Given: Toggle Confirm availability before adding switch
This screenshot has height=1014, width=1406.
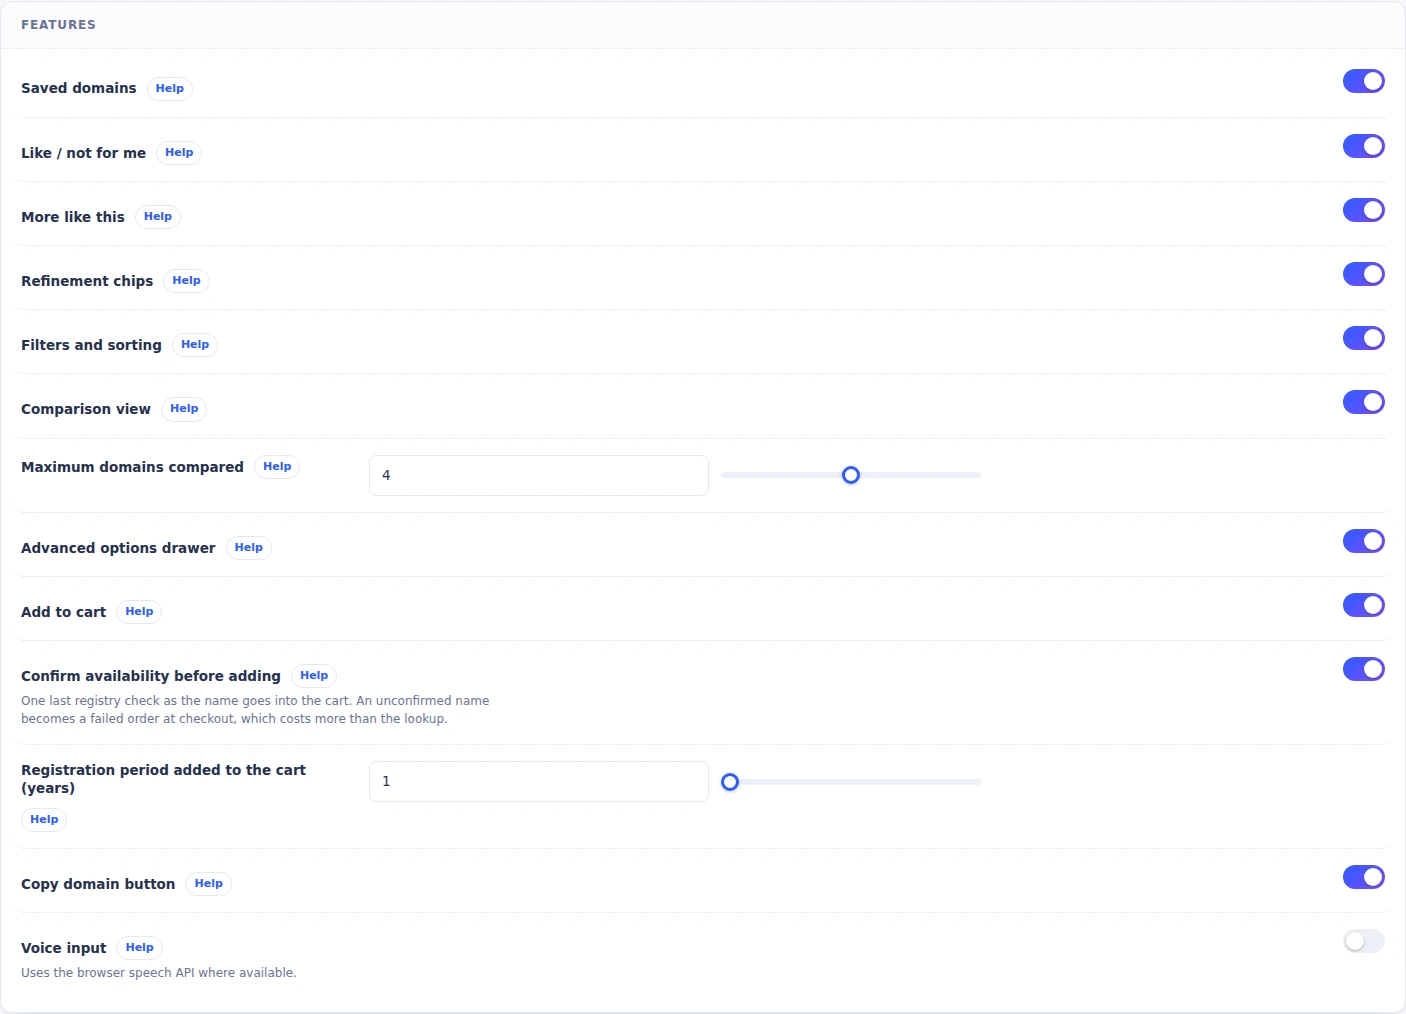Looking at the screenshot, I should [1363, 669].
